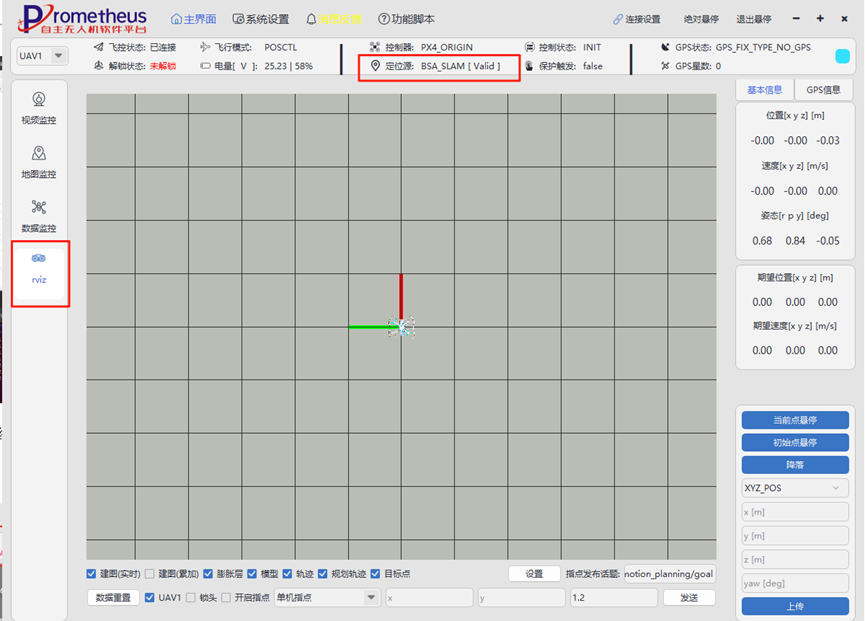The height and width of the screenshot is (621, 865).
Task: Click the 消息反馈 bell icon
Action: 311,19
